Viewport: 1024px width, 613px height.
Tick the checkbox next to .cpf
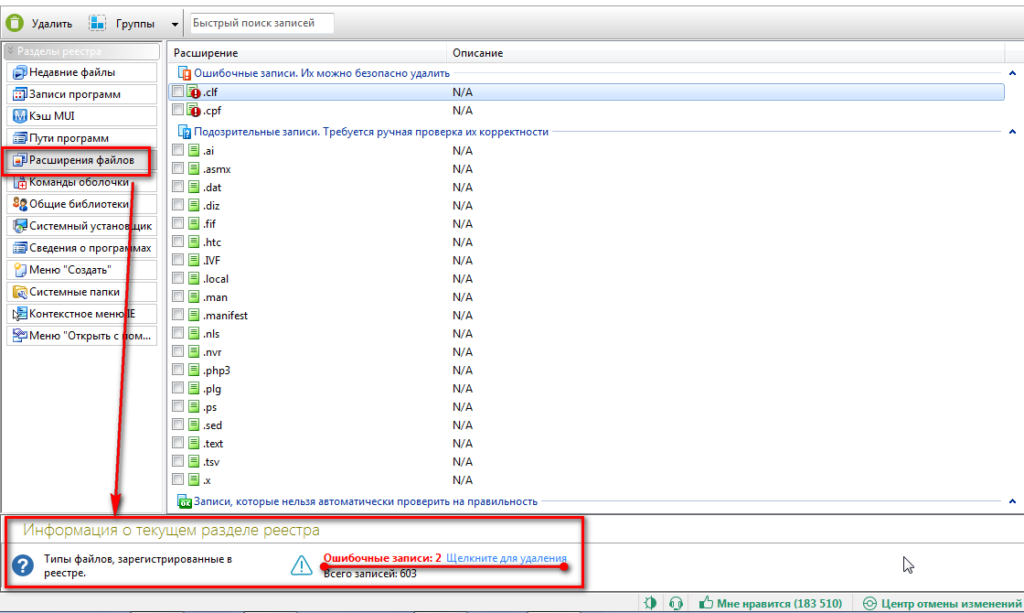(x=178, y=110)
